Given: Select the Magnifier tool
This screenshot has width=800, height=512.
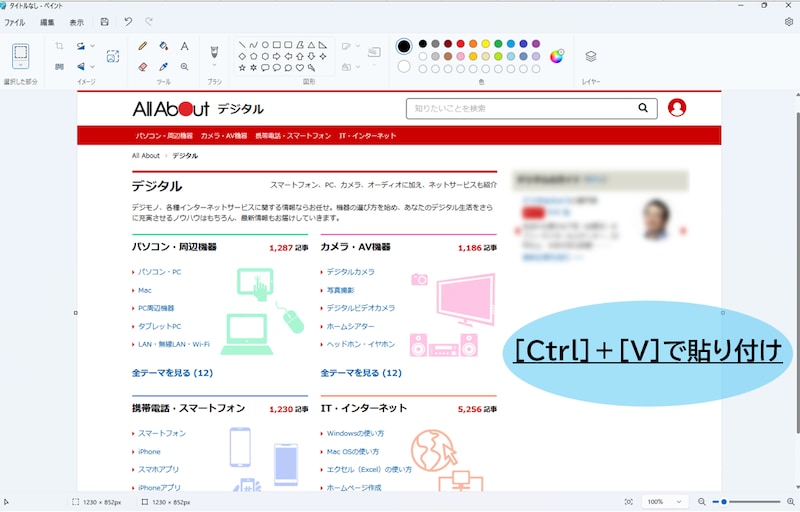Looking at the screenshot, I should (184, 67).
